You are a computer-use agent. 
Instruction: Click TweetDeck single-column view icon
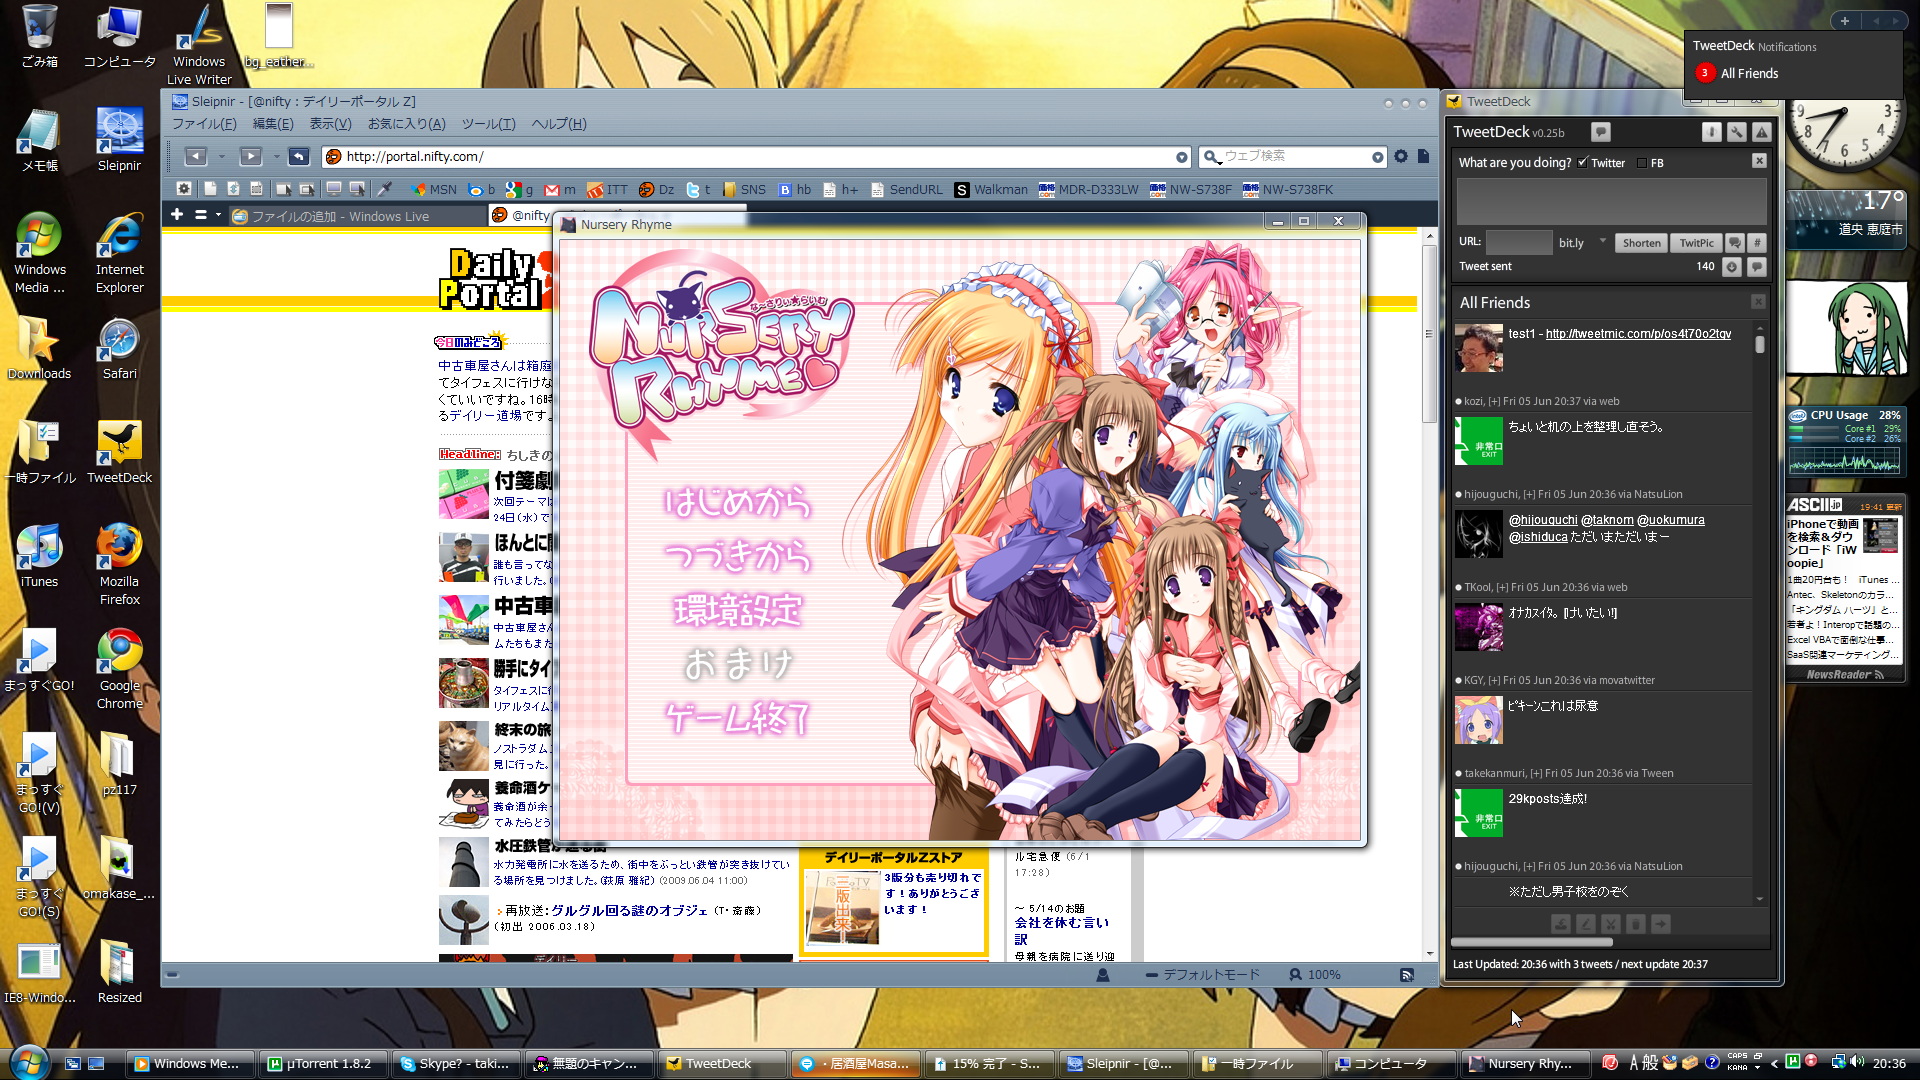[1712, 132]
